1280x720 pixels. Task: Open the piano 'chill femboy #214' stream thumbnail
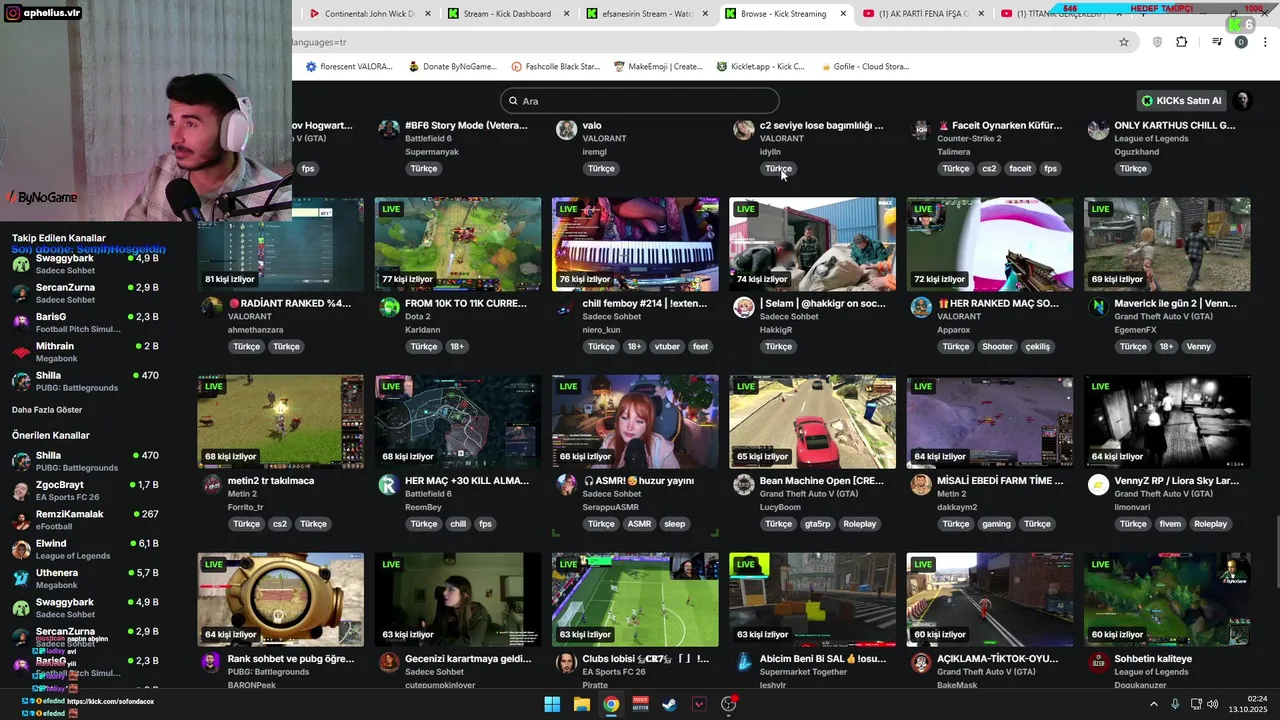(x=635, y=244)
